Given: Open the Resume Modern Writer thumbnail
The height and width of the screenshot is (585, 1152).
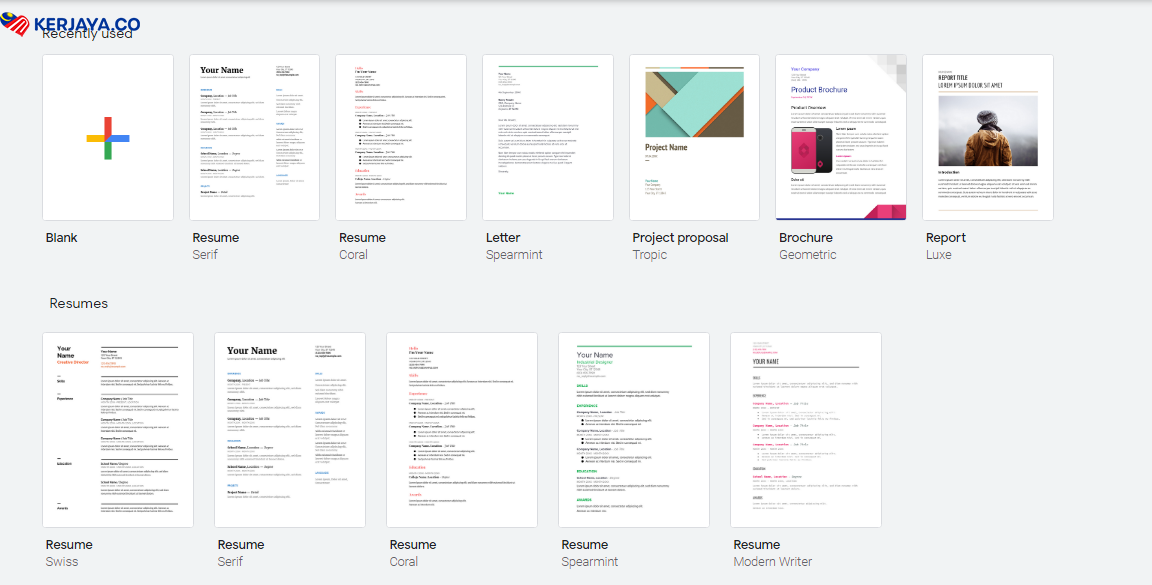Looking at the screenshot, I should point(806,430).
